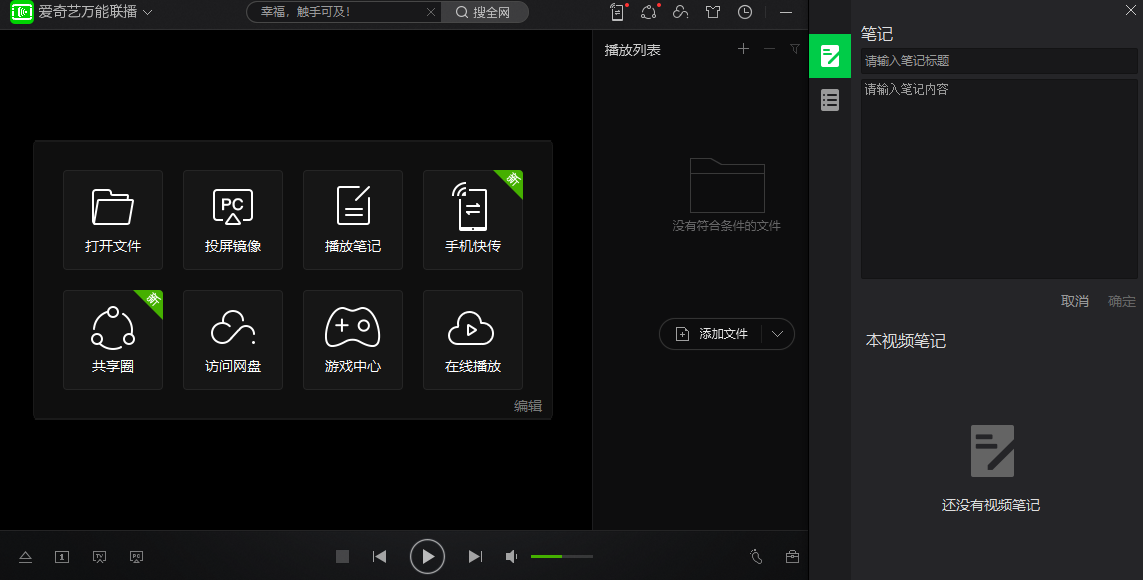This screenshot has width=1143, height=580.
Task: Open the playlist filter funnel
Action: [795, 49]
